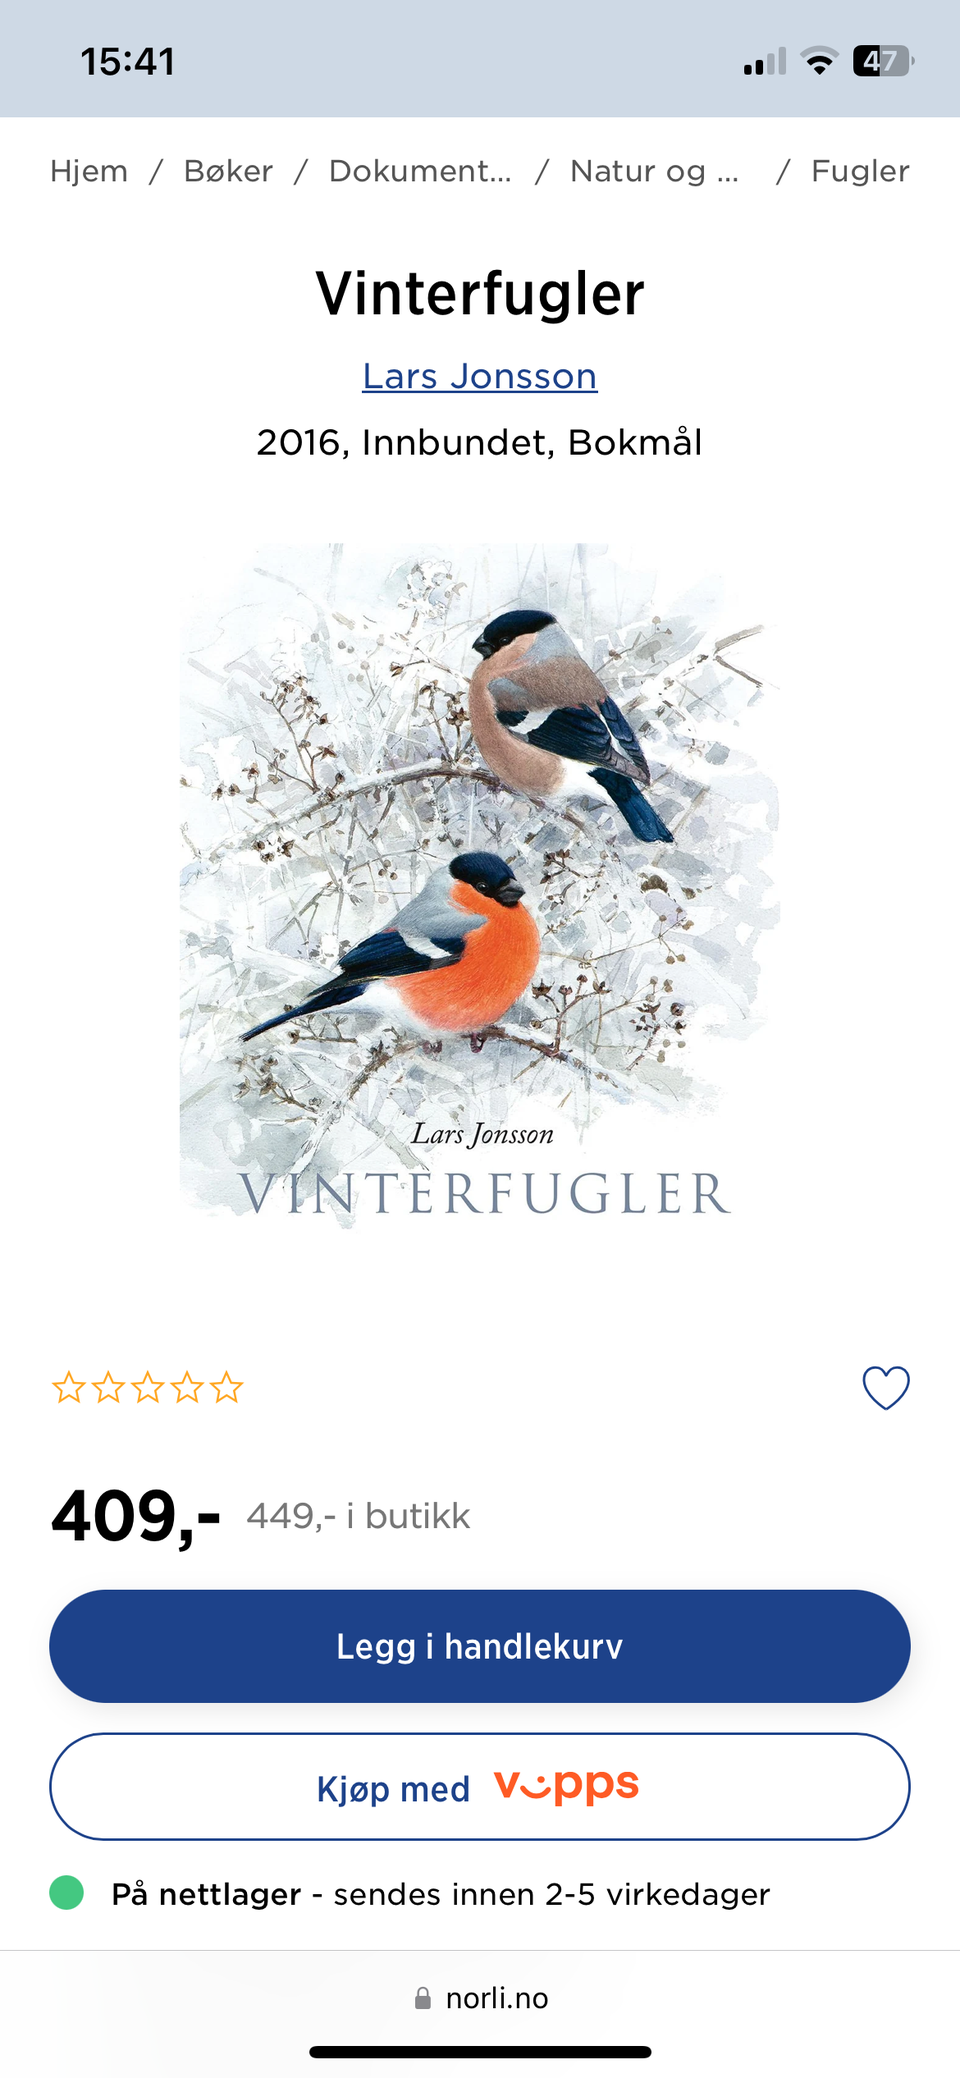The image size is (960, 2078).
Task: Rate with the fifth star
Action: pos(227,1388)
